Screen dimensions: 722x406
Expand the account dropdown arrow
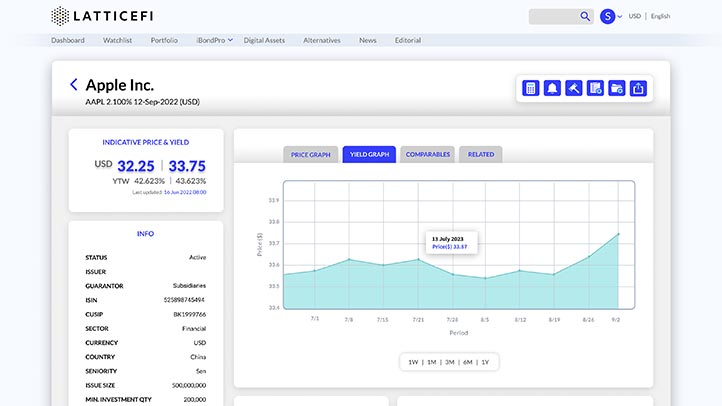pyautogui.click(x=620, y=16)
